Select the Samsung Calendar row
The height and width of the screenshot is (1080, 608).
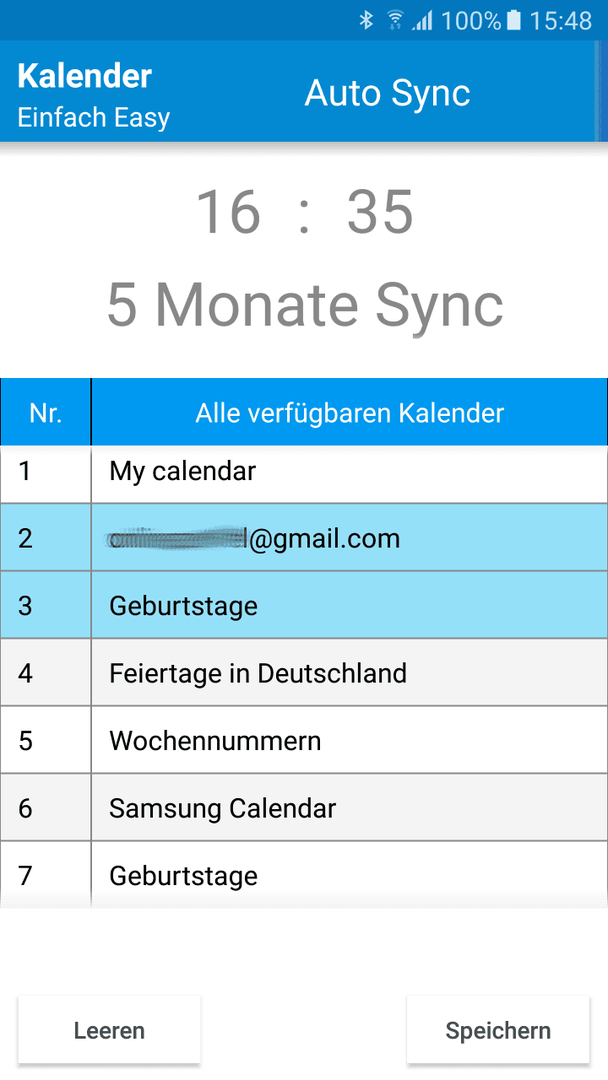coord(304,807)
